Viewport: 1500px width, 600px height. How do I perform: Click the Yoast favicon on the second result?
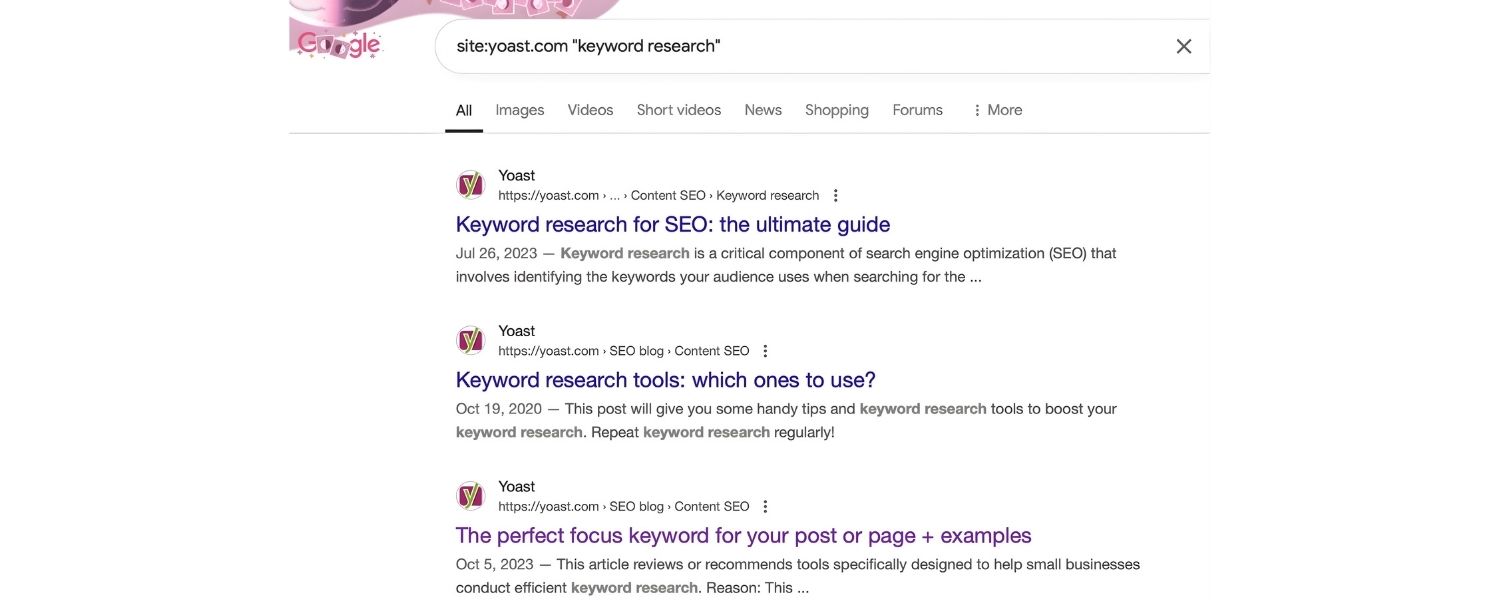[470, 340]
